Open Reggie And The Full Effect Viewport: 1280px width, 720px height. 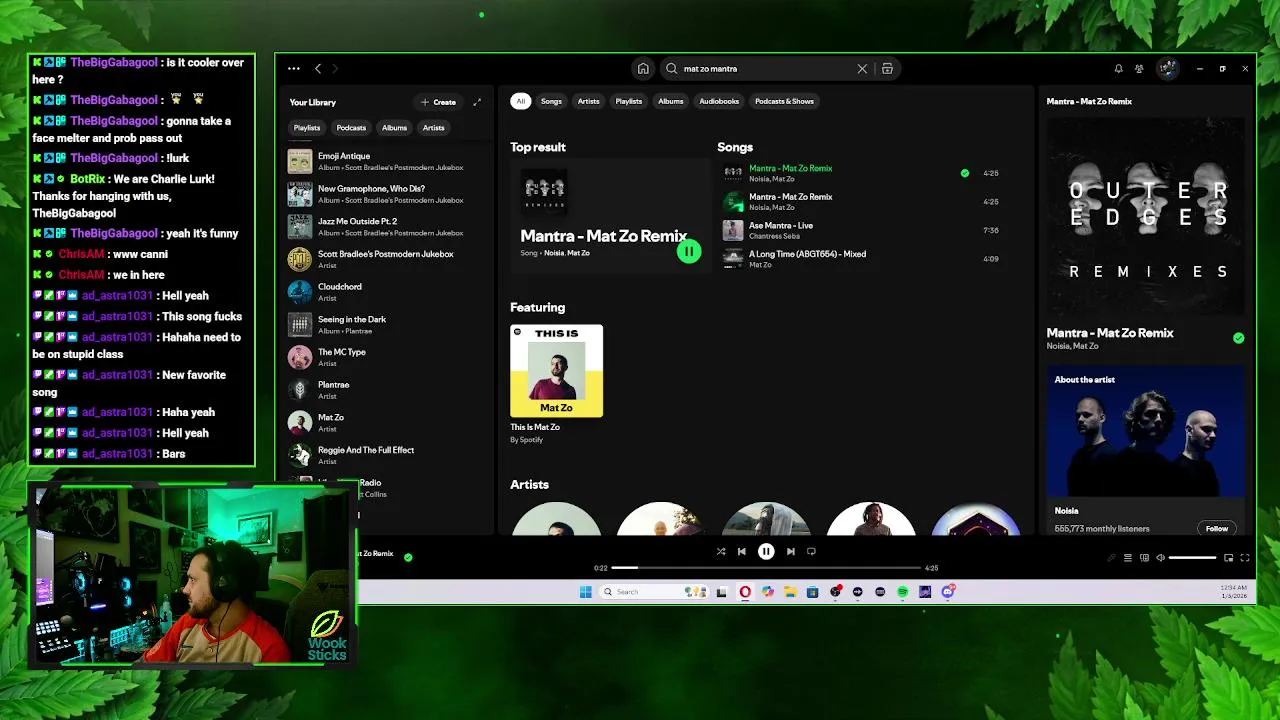point(385,455)
